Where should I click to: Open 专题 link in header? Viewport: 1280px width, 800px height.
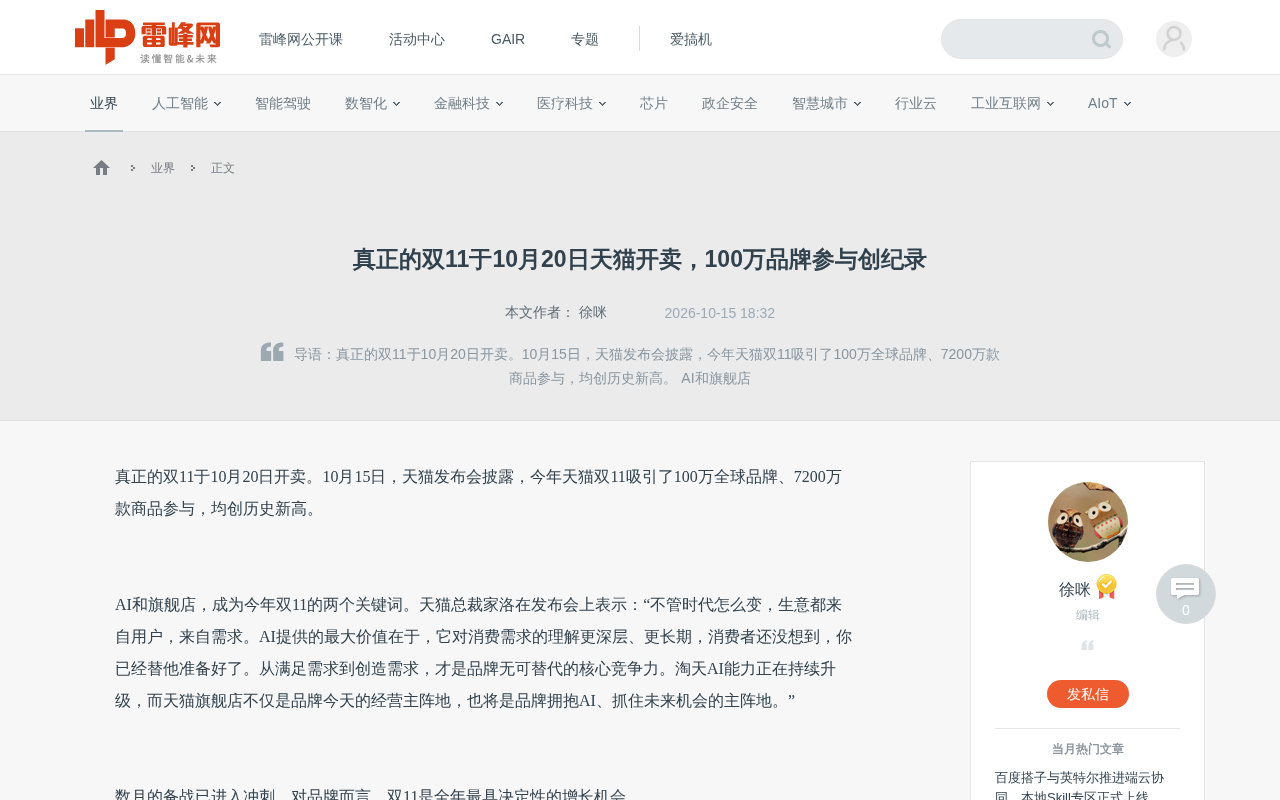coord(585,39)
